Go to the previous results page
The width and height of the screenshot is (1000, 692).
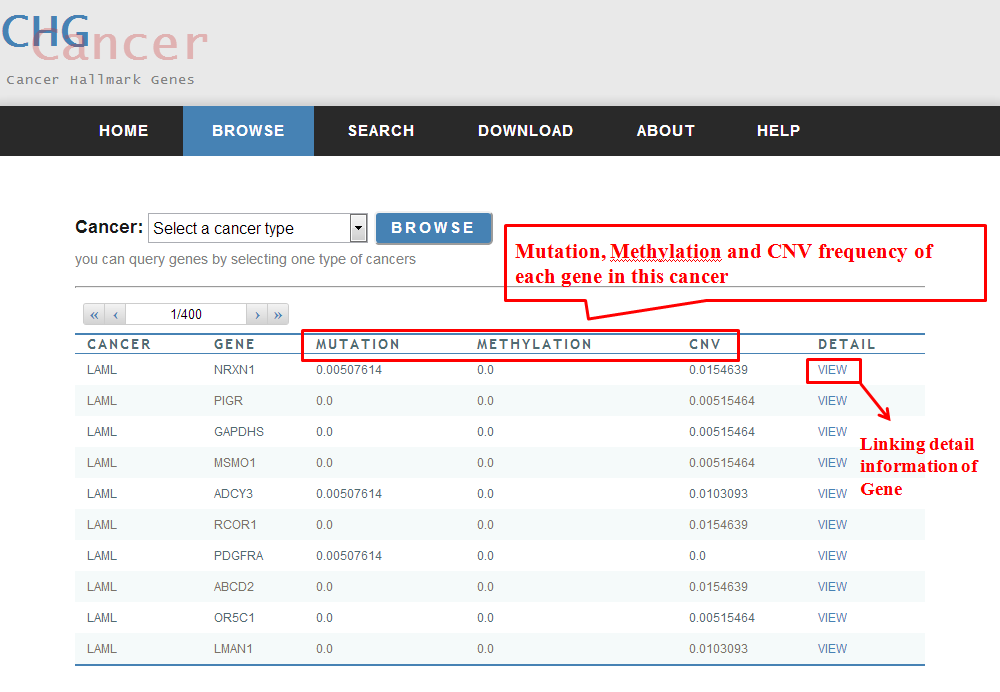(116, 314)
